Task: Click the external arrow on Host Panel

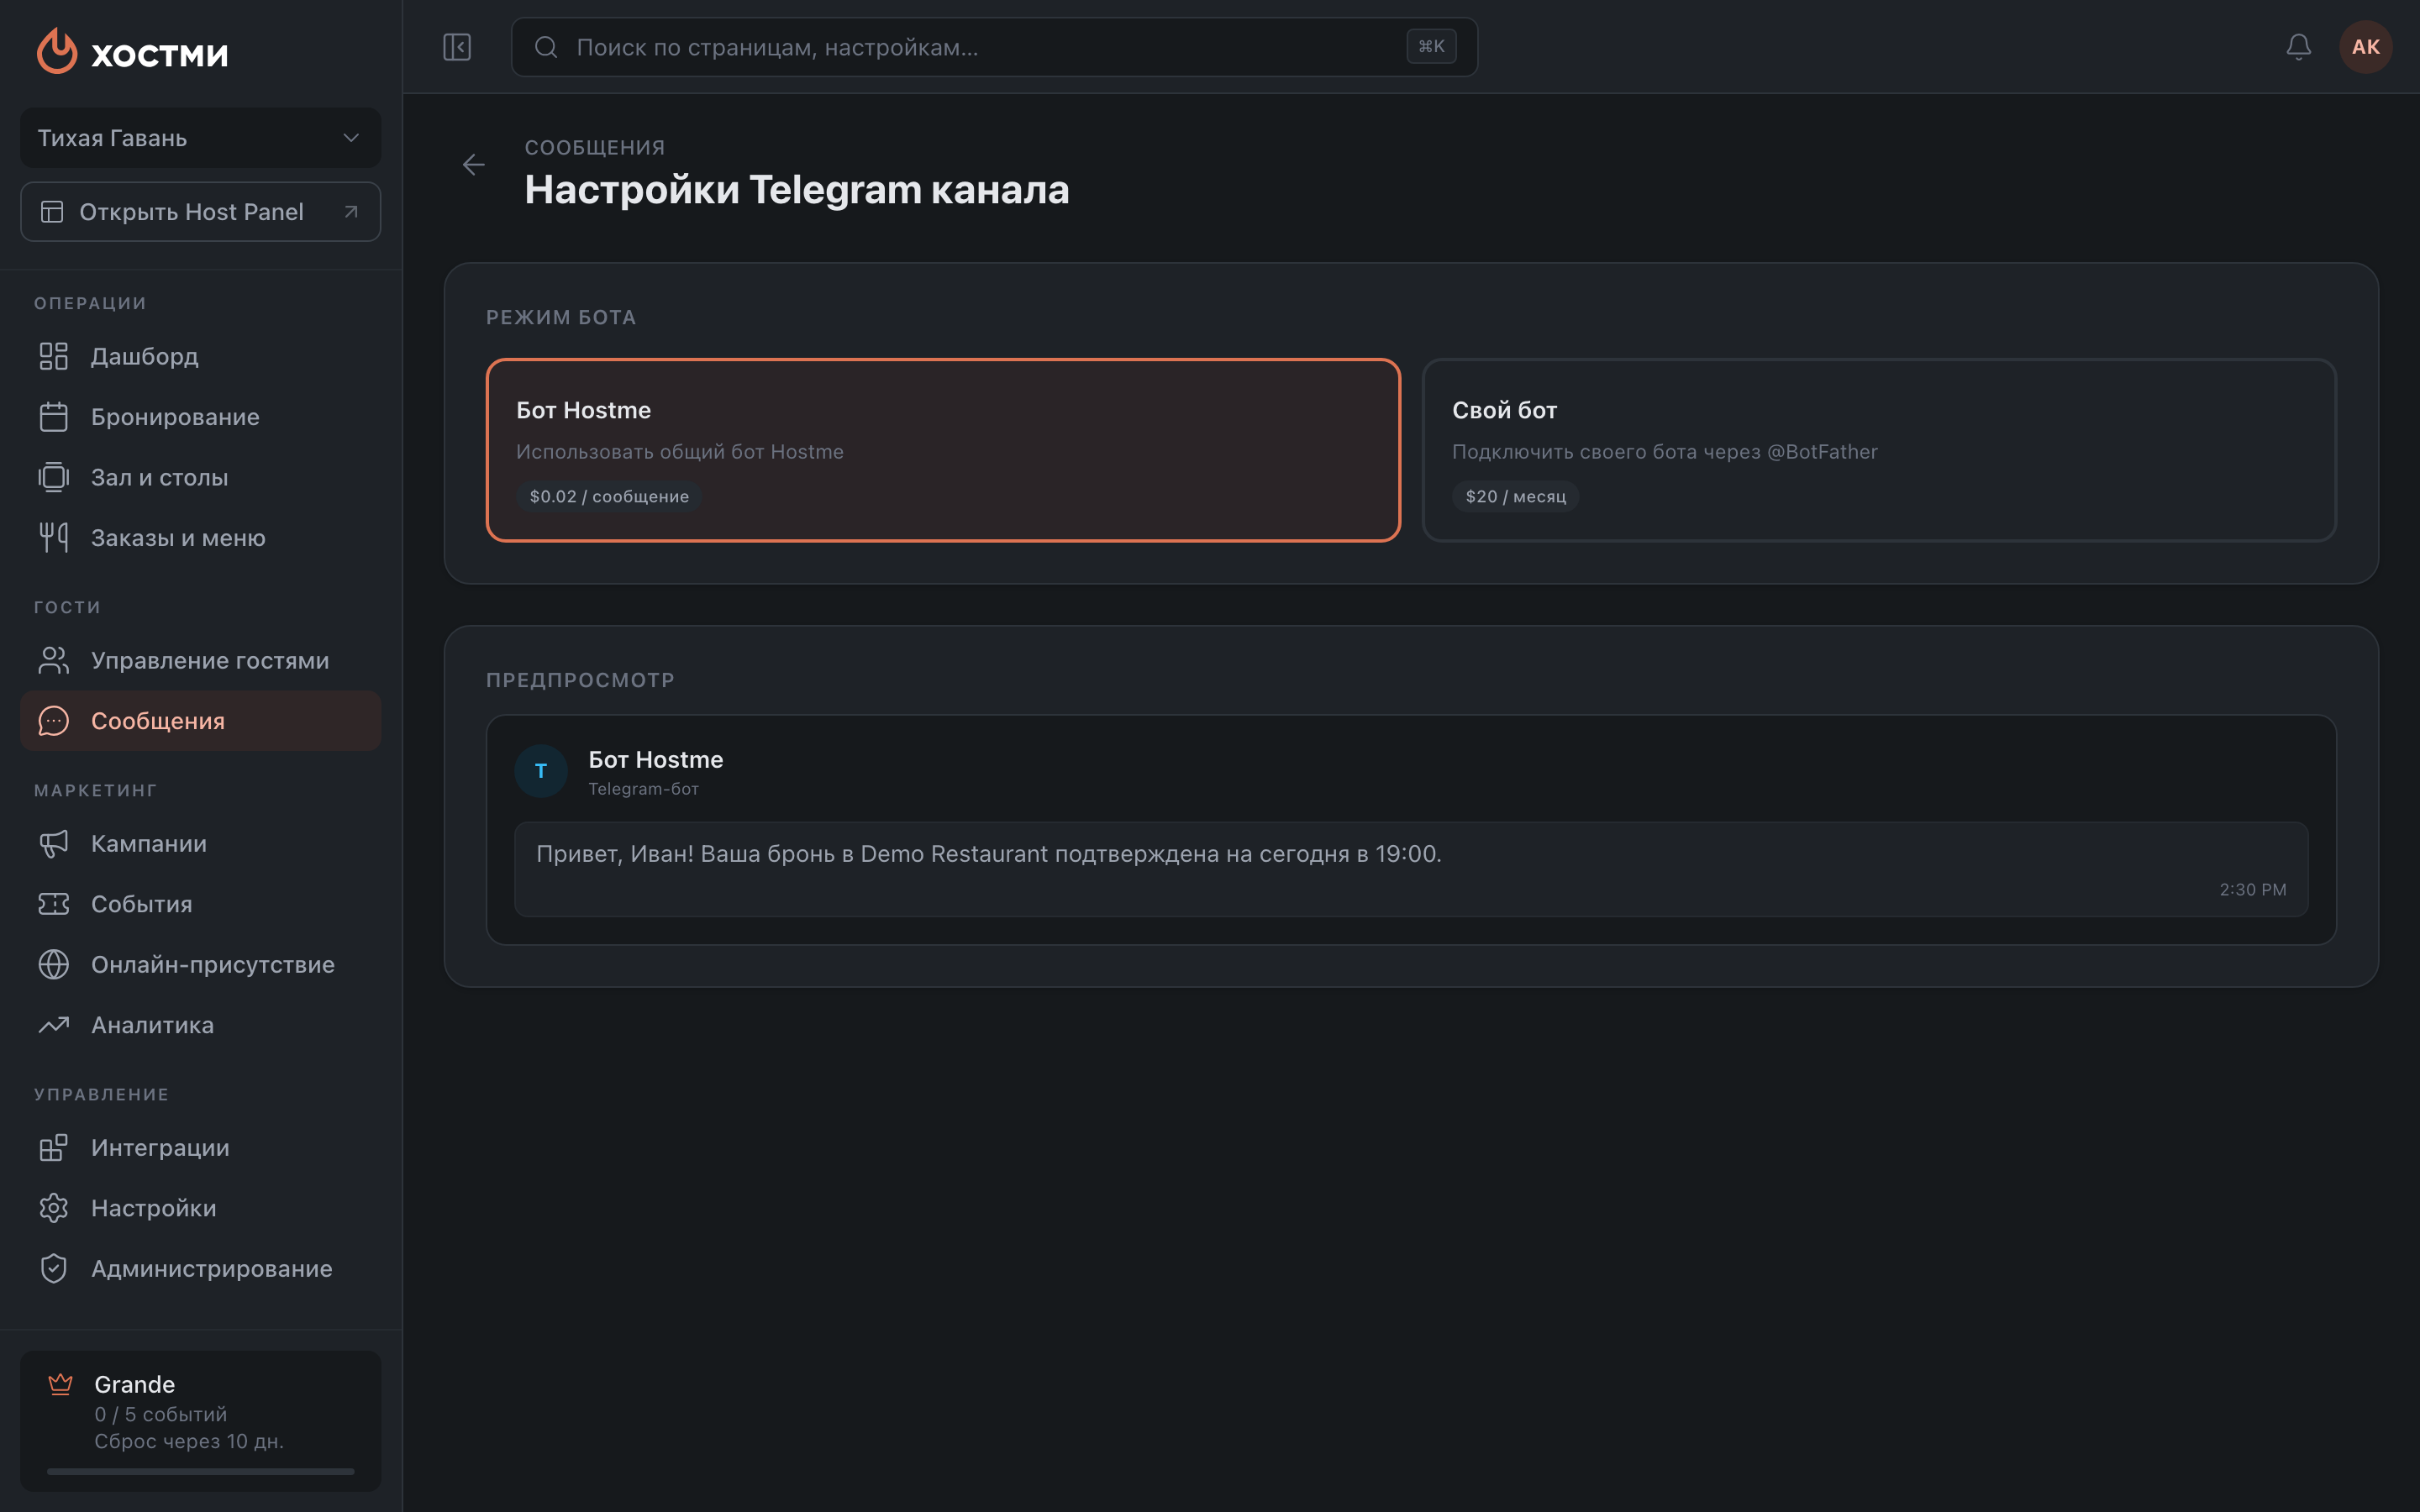Action: (x=351, y=212)
